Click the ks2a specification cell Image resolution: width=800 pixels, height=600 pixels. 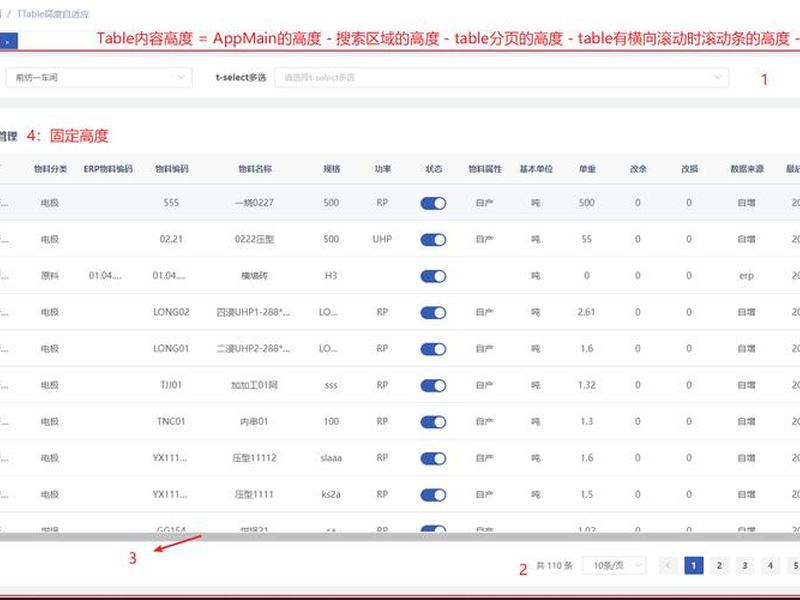[331, 494]
